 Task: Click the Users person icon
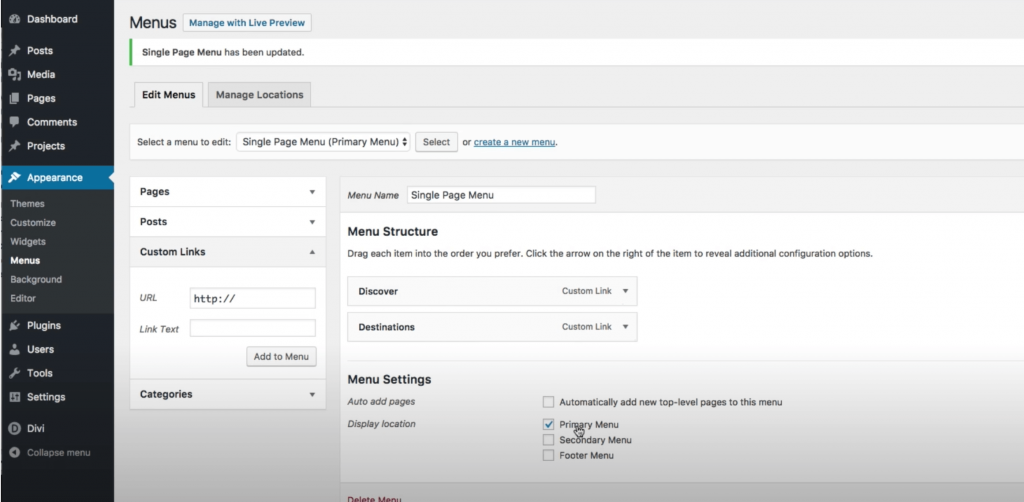click(14, 350)
